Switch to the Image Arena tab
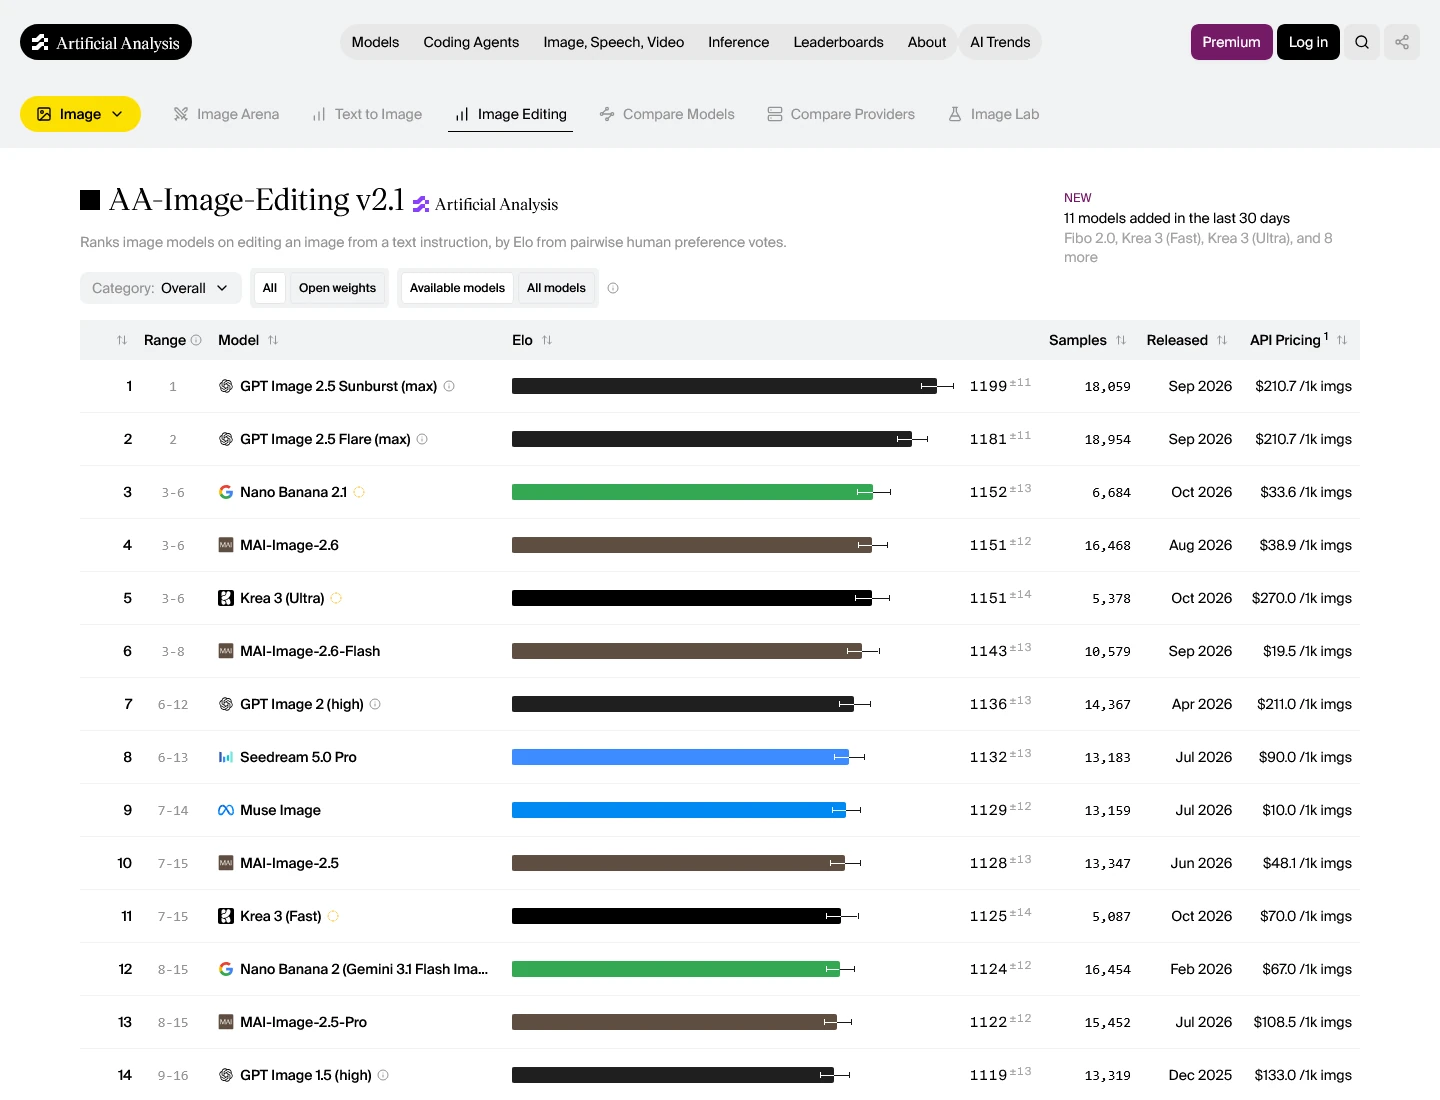Screen dimensions: 1440x1100 point(226,114)
